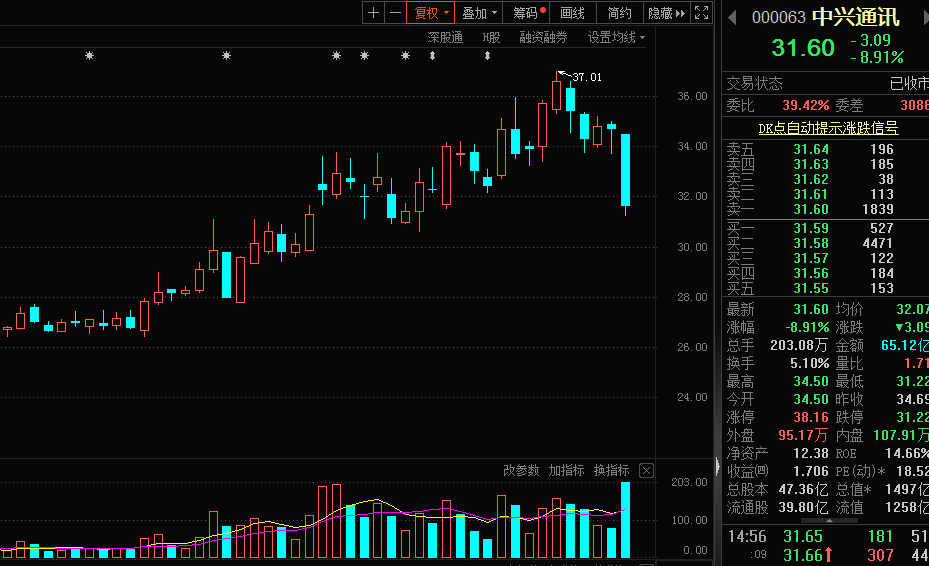The width and height of the screenshot is (929, 566).
Task: Switch to 简约 simple mode
Action: click(x=619, y=13)
